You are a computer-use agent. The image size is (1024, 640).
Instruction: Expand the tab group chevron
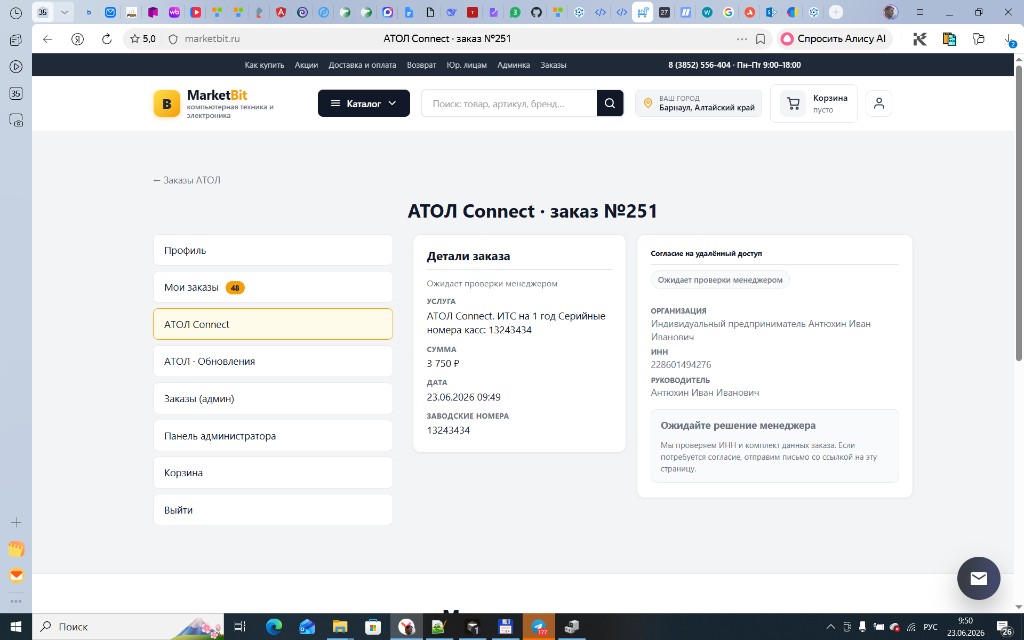[x=64, y=12]
